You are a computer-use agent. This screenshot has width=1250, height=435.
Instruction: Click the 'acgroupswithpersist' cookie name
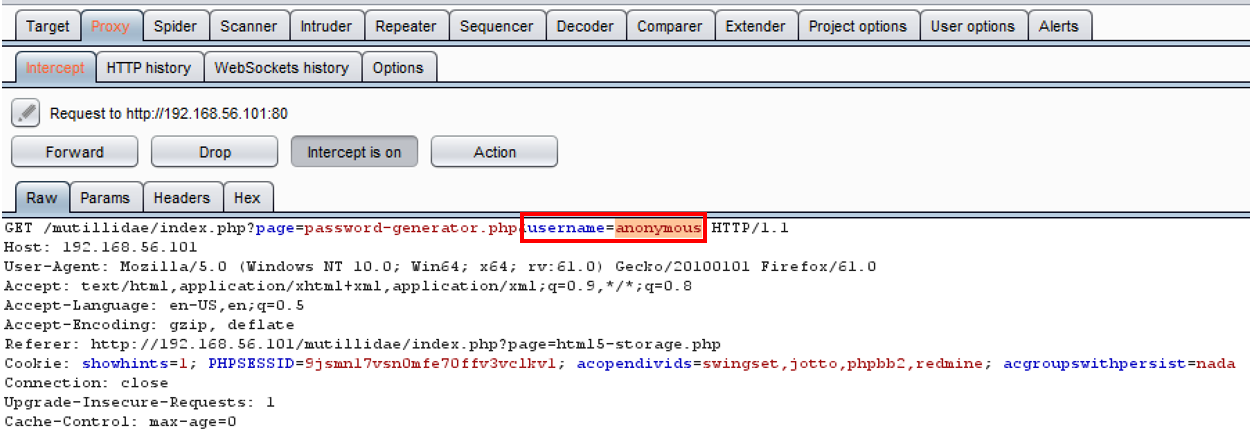1095,364
